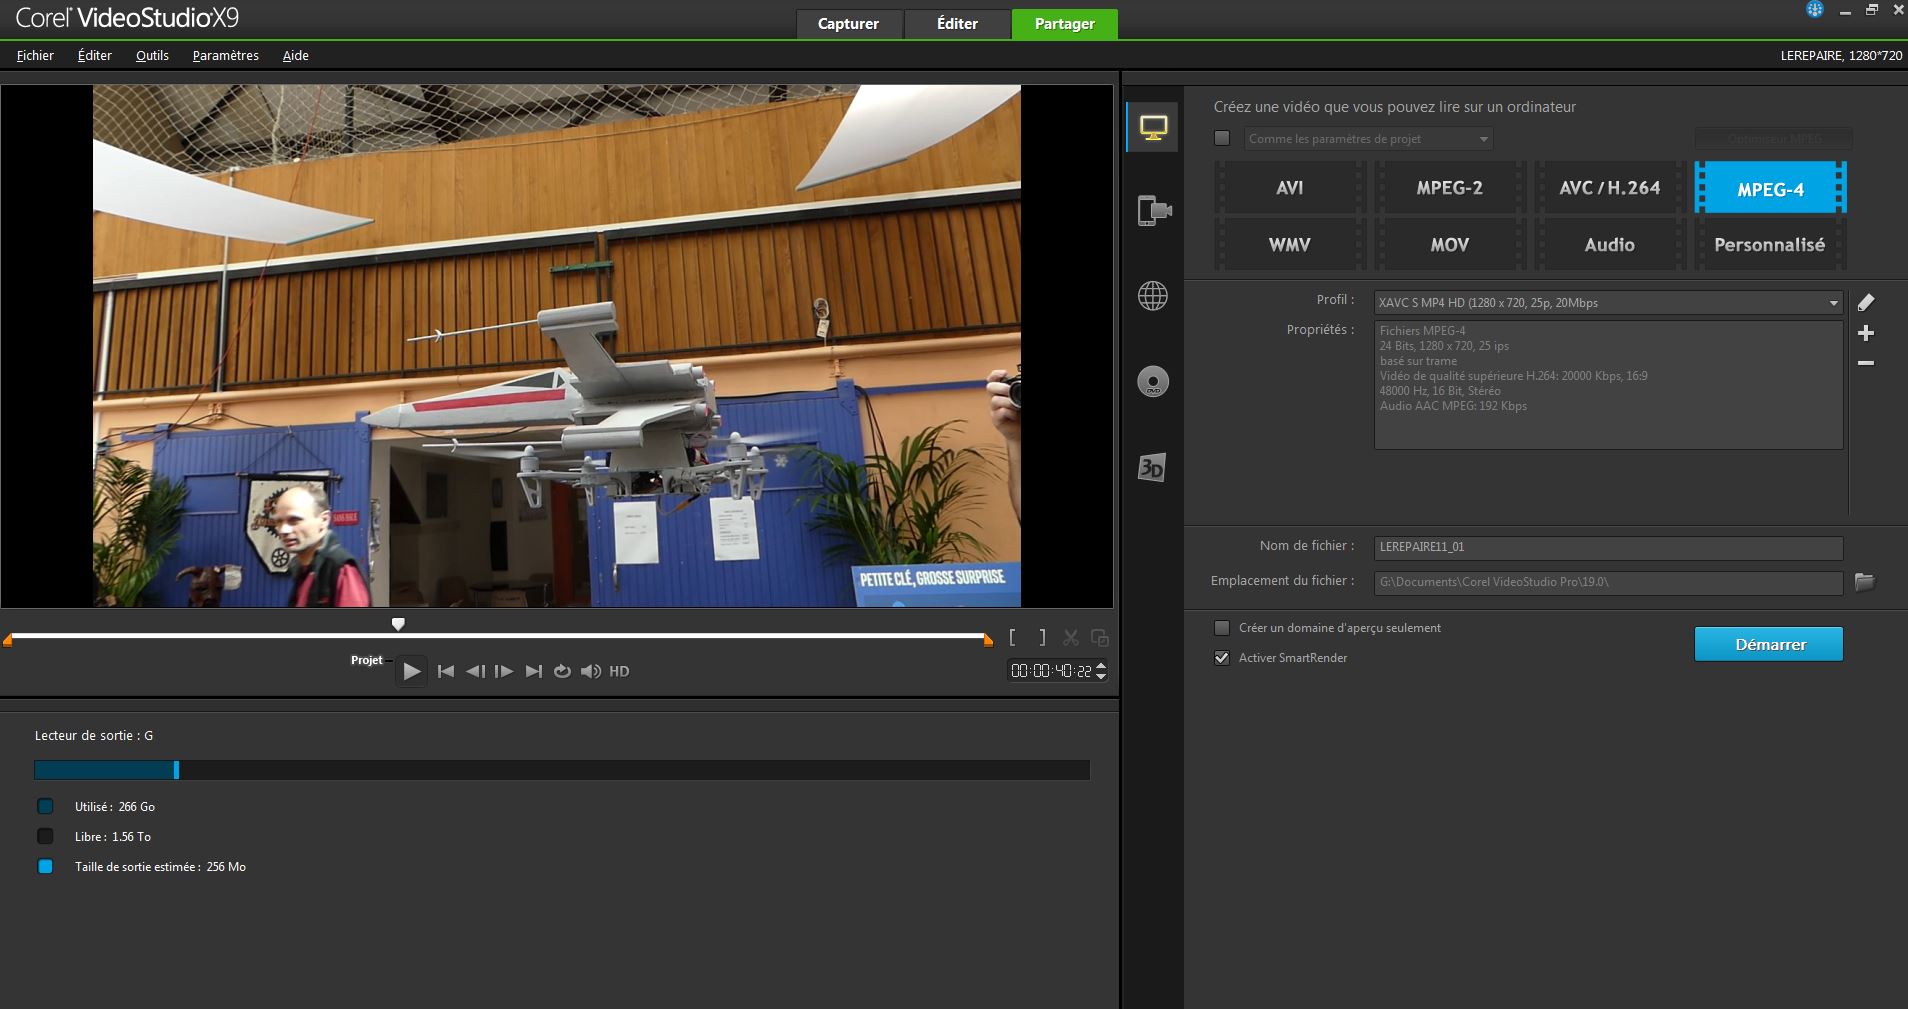Screen dimensions: 1908x1009
Task: Click the orange trim-end marker
Action: coord(988,640)
